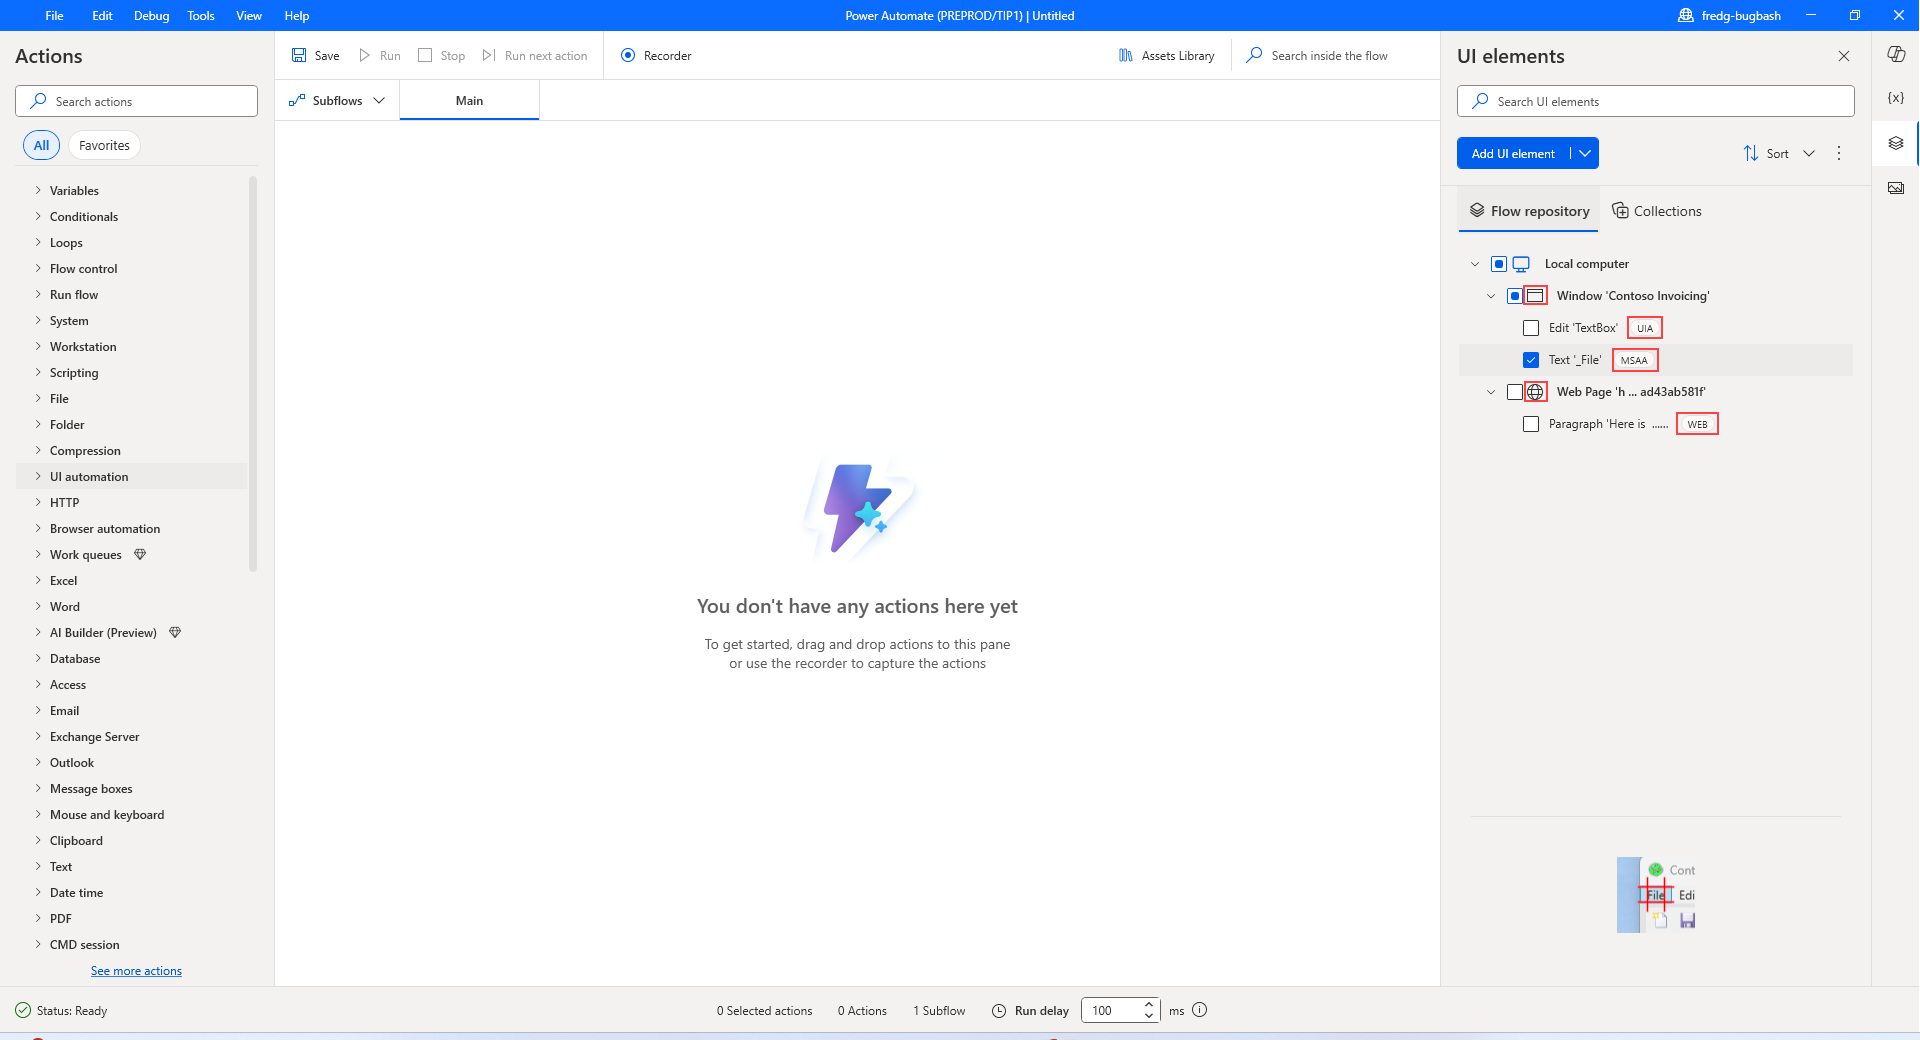Image resolution: width=1920 pixels, height=1040 pixels.
Task: Open the Copilot pane from the right sidebar
Action: click(x=1896, y=55)
